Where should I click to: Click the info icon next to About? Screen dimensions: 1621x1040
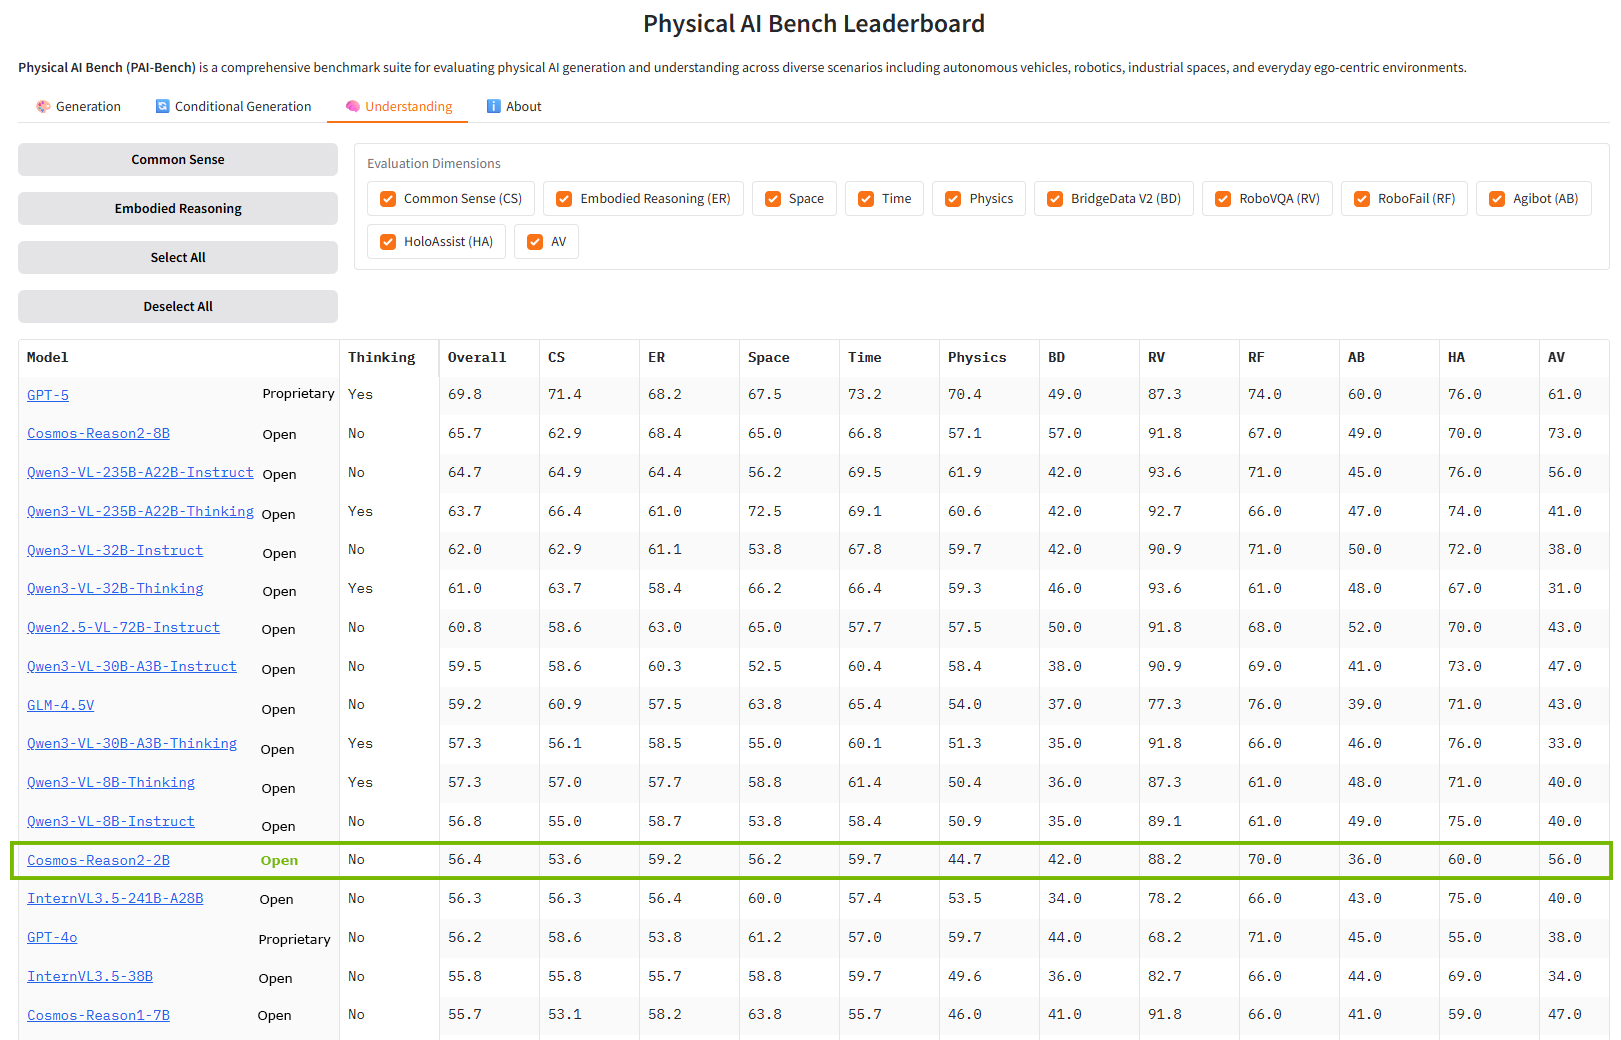pyautogui.click(x=492, y=105)
